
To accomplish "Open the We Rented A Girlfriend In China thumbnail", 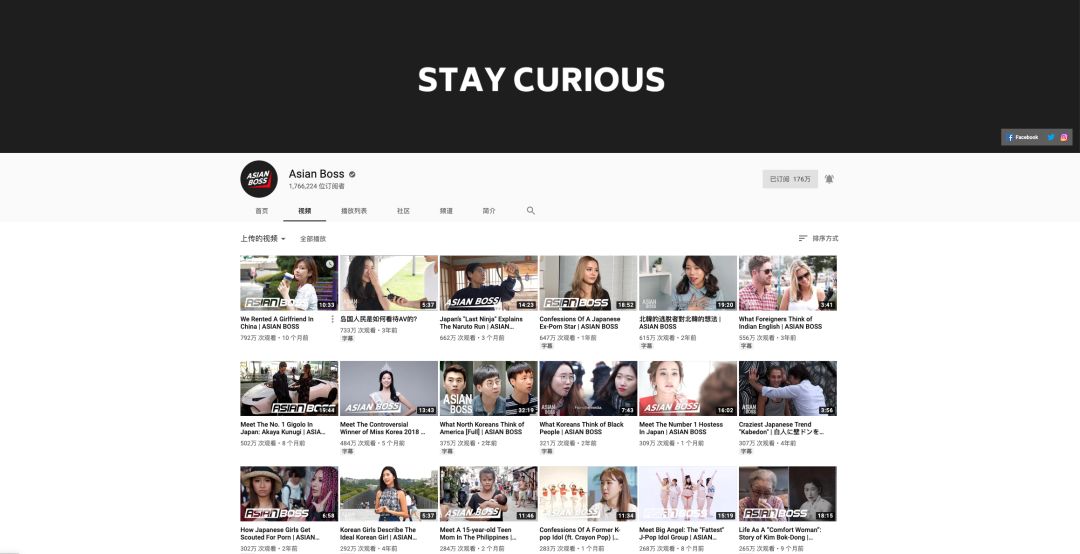I will (289, 283).
